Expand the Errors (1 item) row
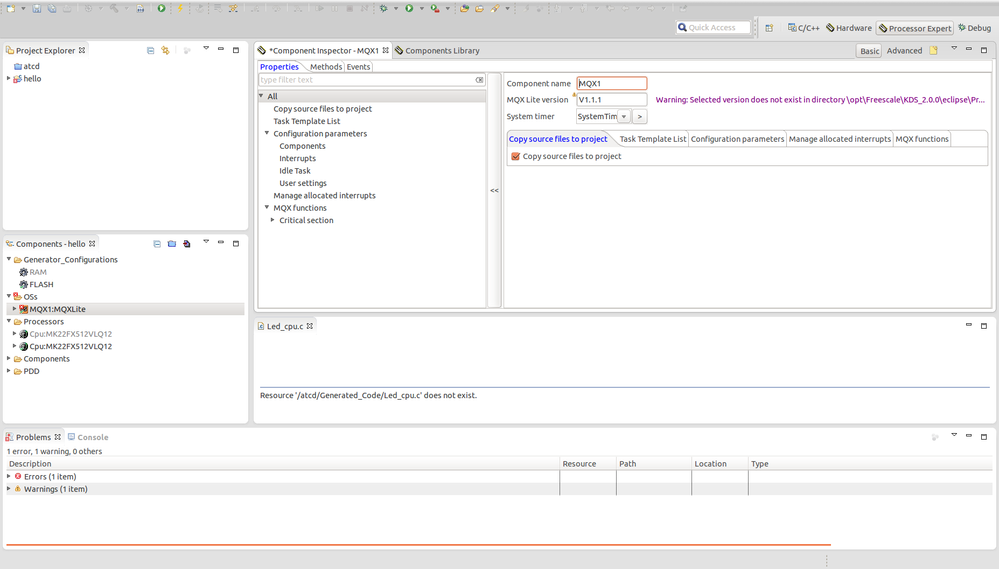999x569 pixels. click(x=9, y=476)
